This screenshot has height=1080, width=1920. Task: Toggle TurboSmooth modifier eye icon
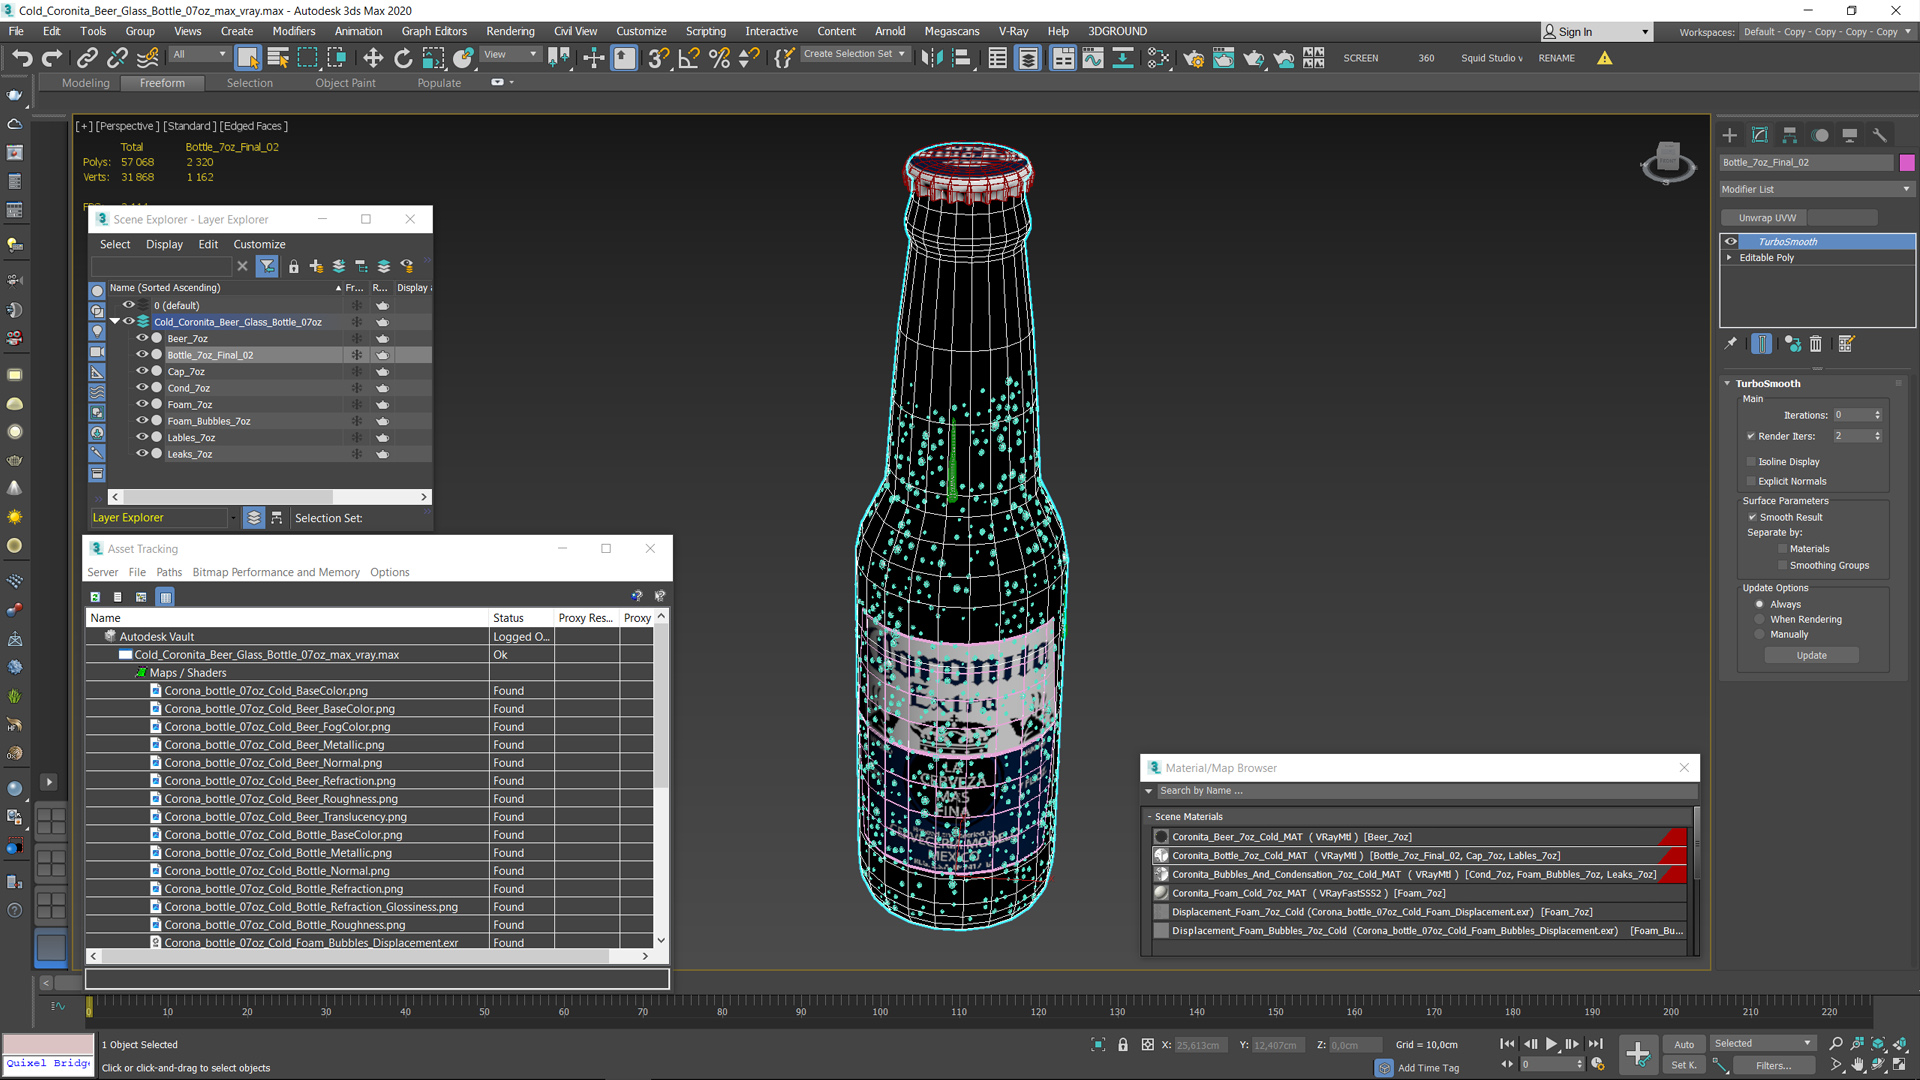[x=1731, y=241]
